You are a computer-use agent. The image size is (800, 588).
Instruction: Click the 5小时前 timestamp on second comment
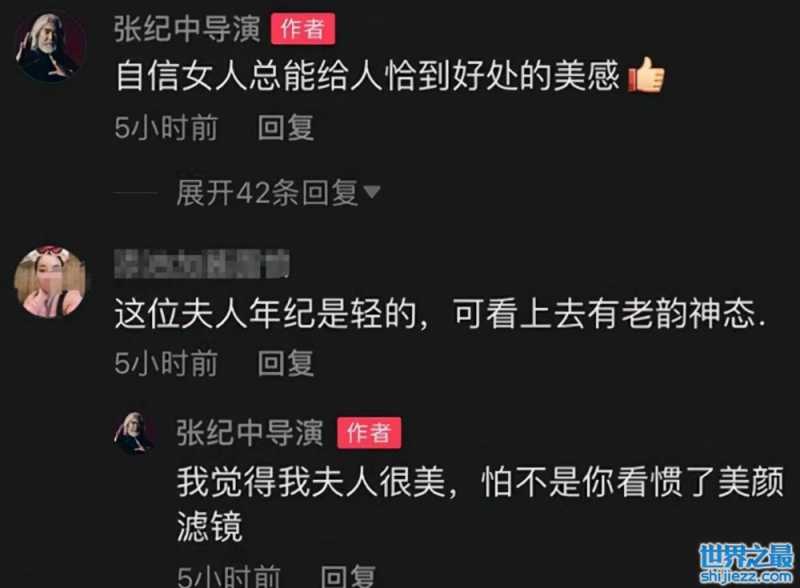(166, 363)
